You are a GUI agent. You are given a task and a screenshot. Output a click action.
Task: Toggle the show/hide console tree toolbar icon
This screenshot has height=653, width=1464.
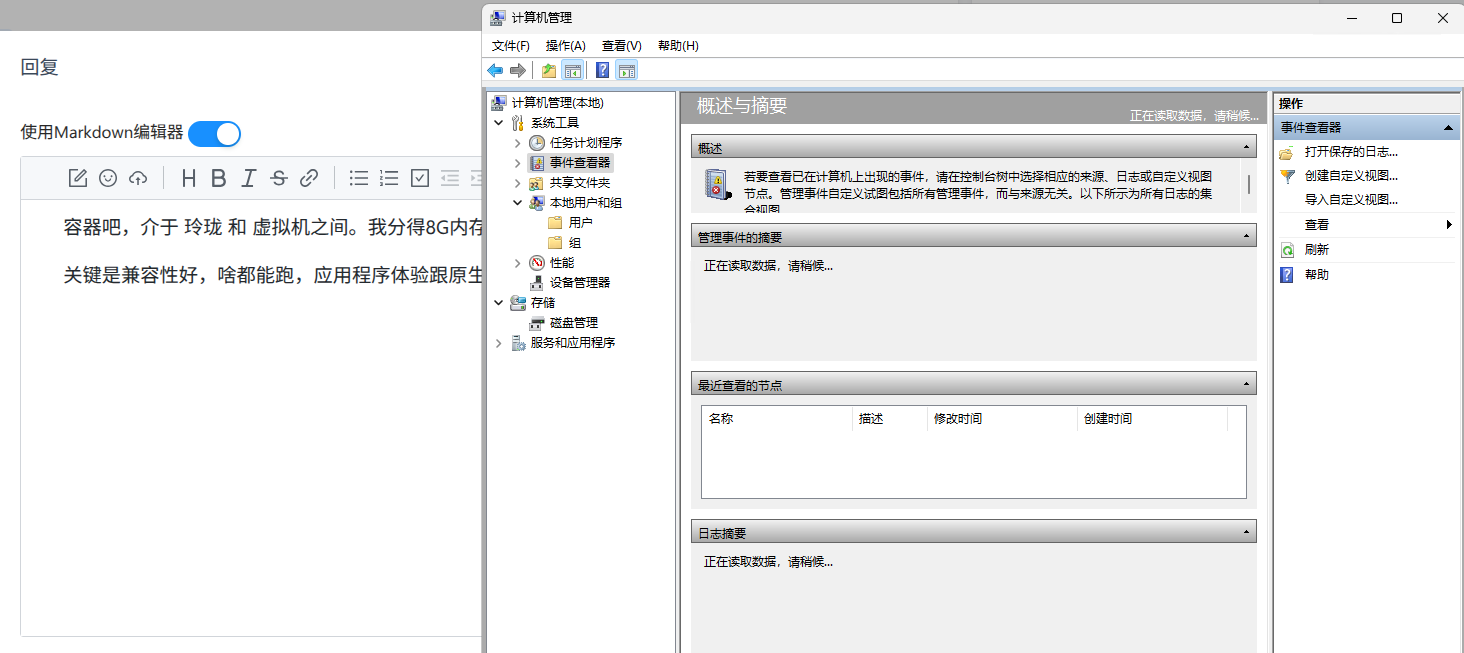(x=573, y=70)
